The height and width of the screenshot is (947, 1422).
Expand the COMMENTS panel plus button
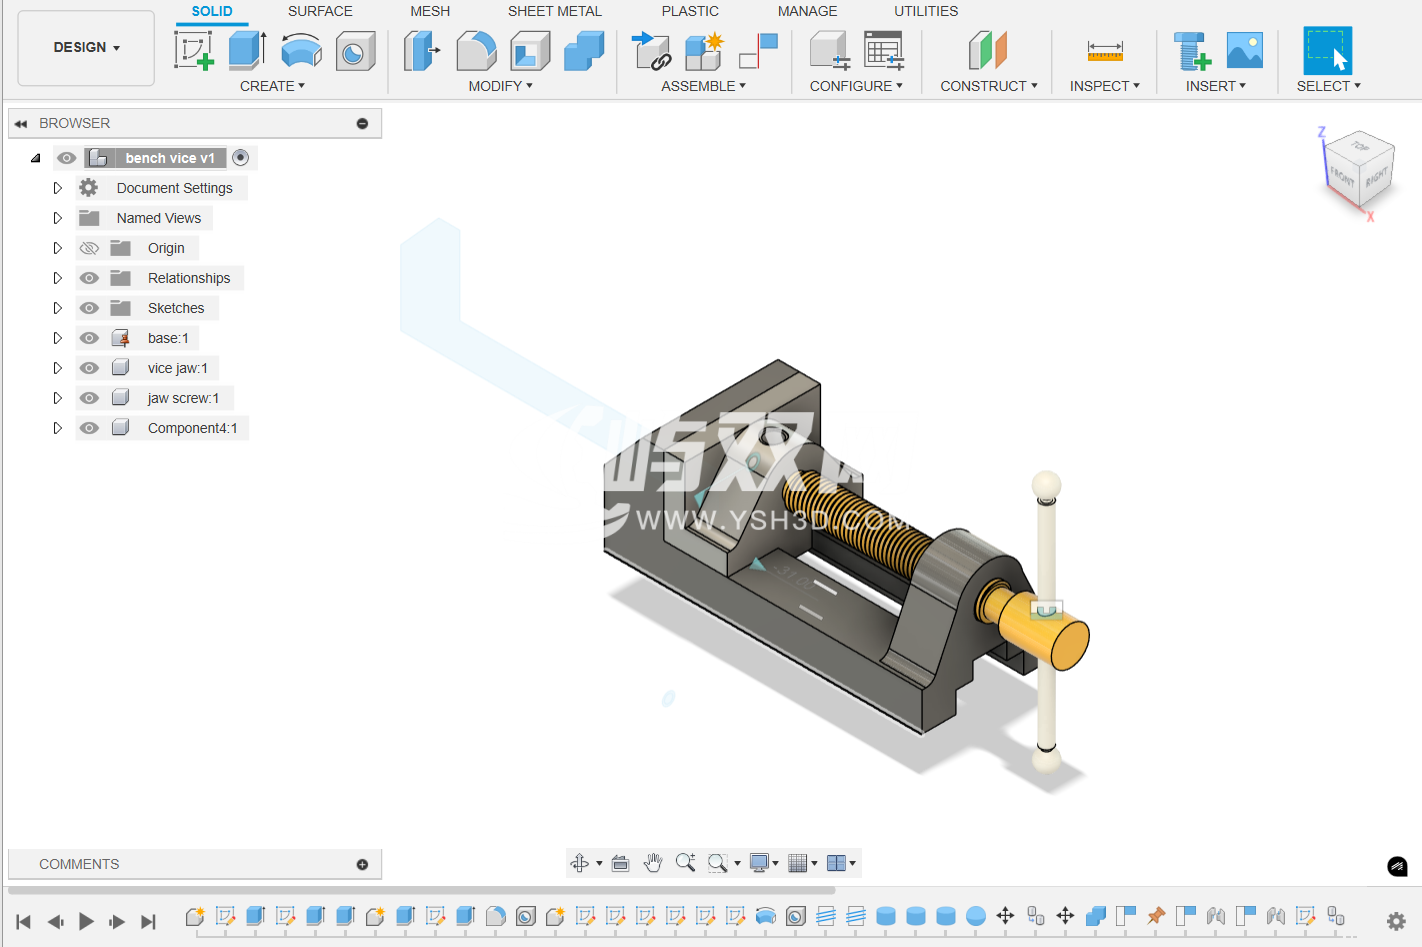click(x=362, y=864)
